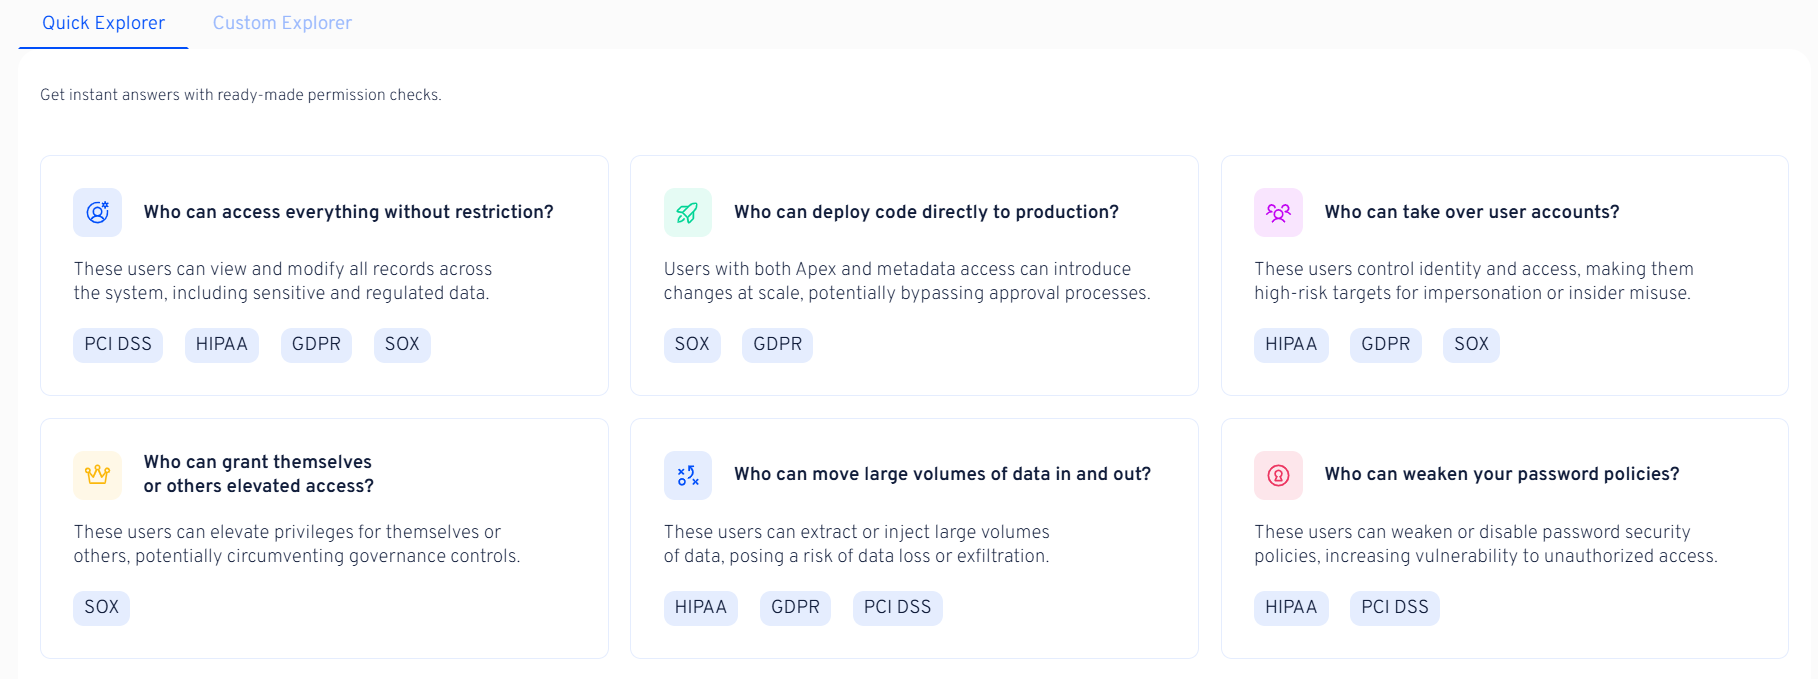Click GDPR tag in deploy code card
Screen dimensions: 1818x679
777,344
